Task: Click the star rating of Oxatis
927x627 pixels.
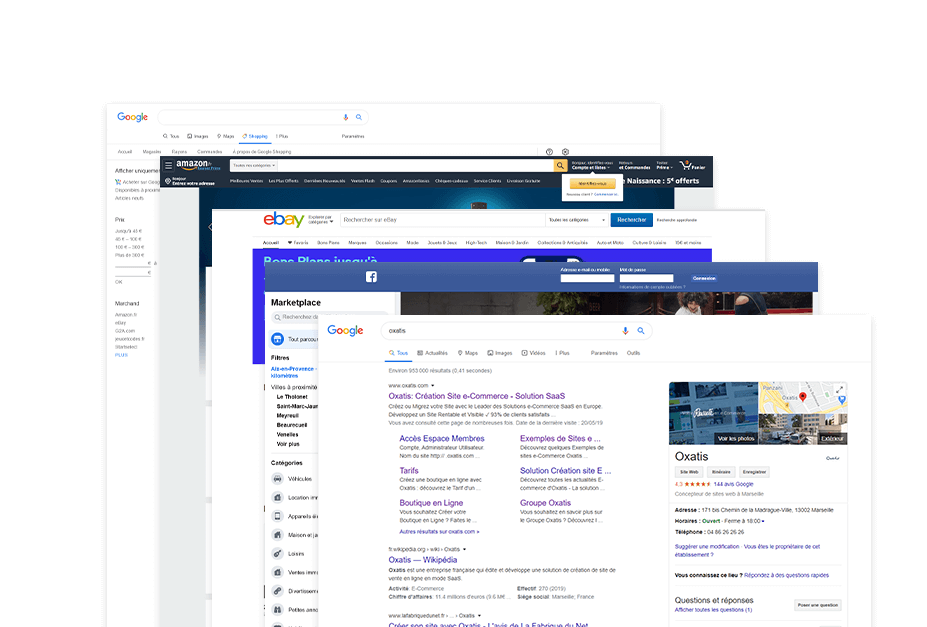Action: click(x=698, y=484)
